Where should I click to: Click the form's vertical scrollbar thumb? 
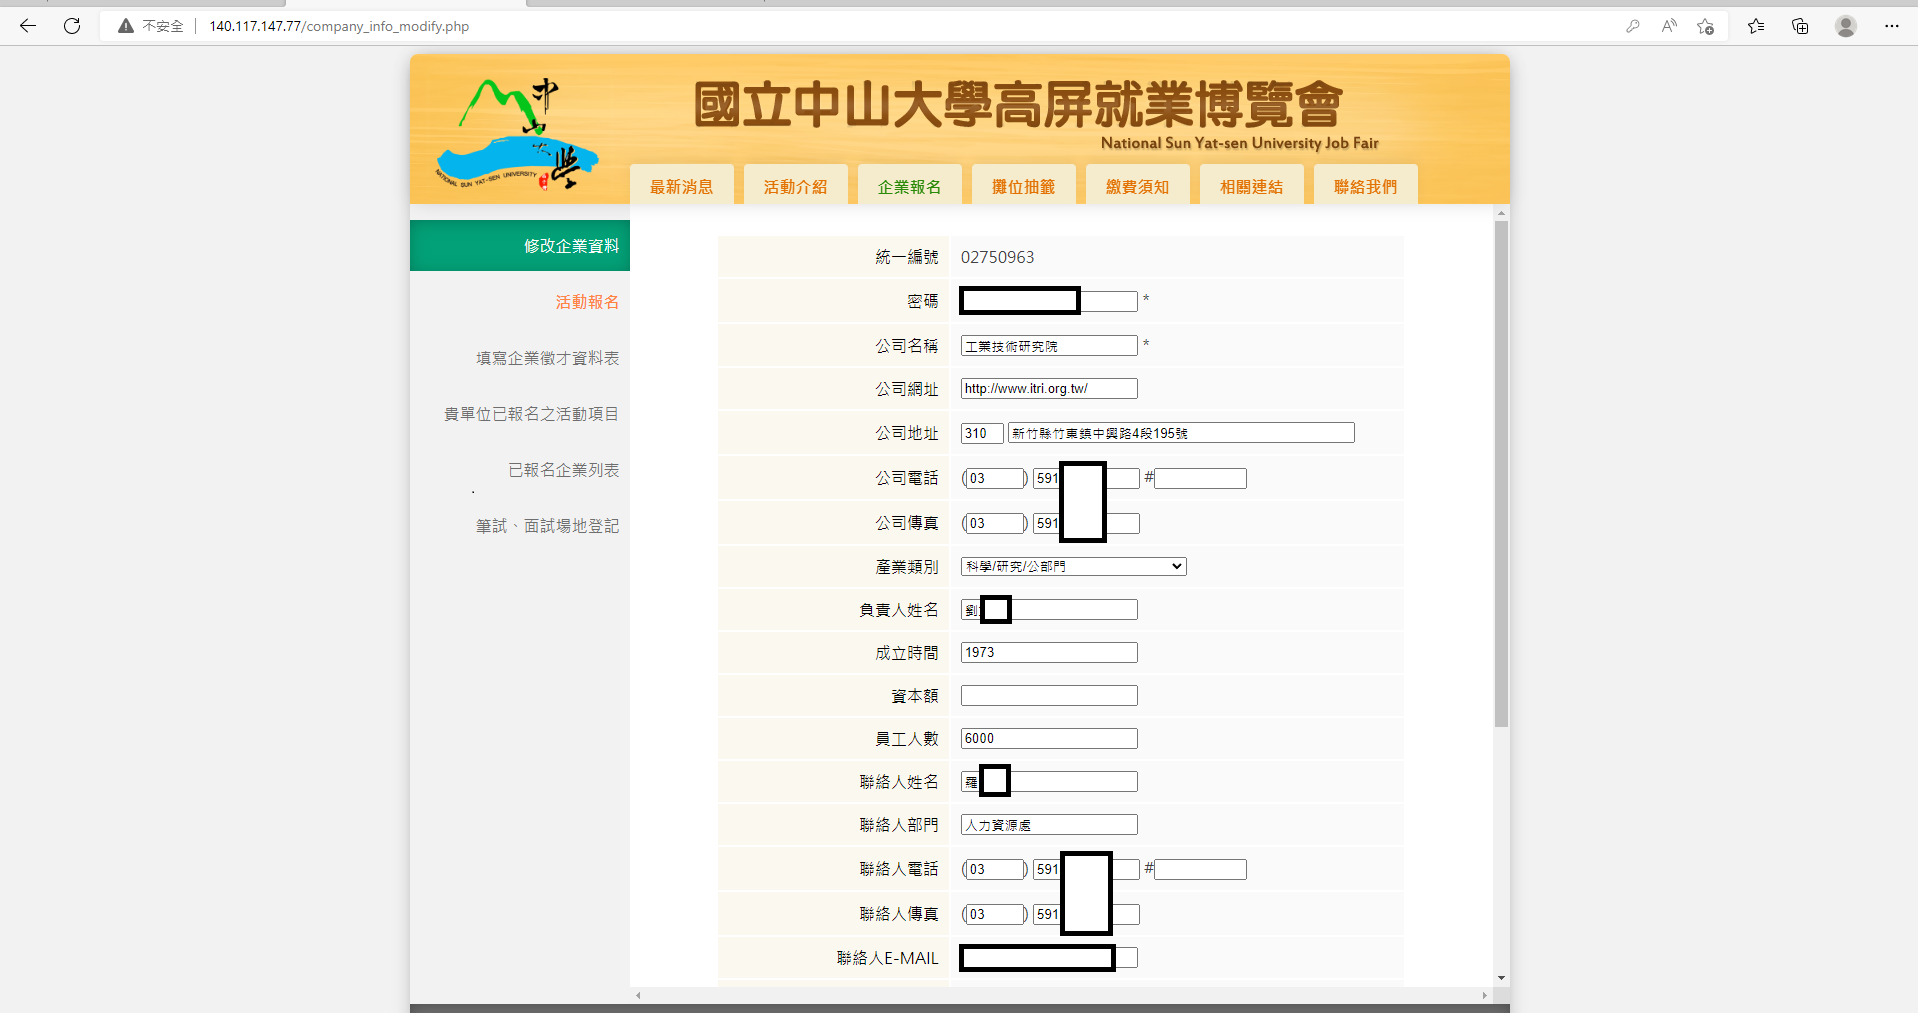pyautogui.click(x=1501, y=474)
